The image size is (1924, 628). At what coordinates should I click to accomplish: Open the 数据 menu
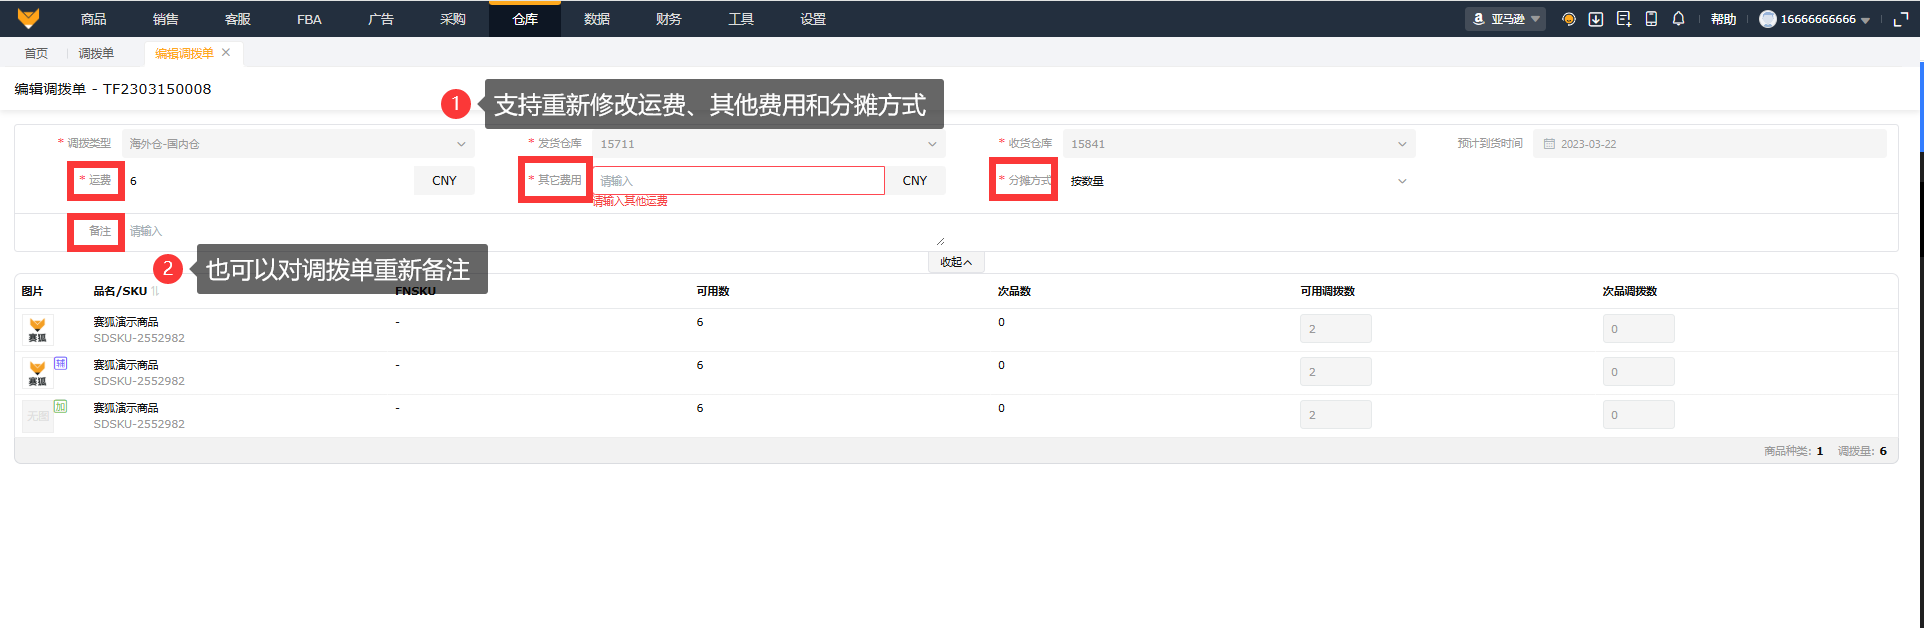tap(597, 19)
